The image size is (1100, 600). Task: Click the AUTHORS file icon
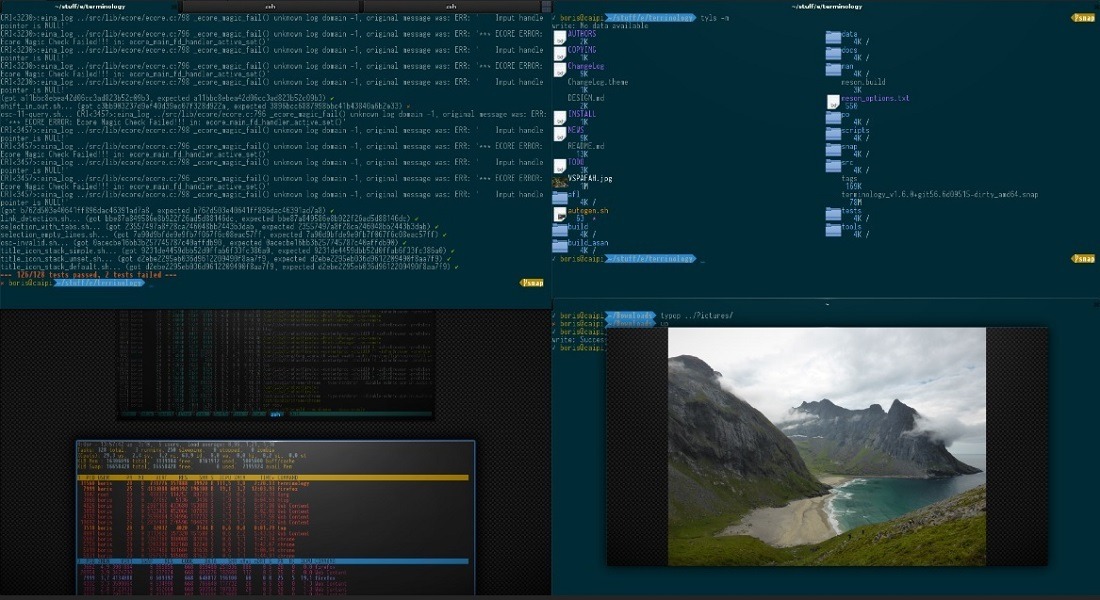coord(559,38)
